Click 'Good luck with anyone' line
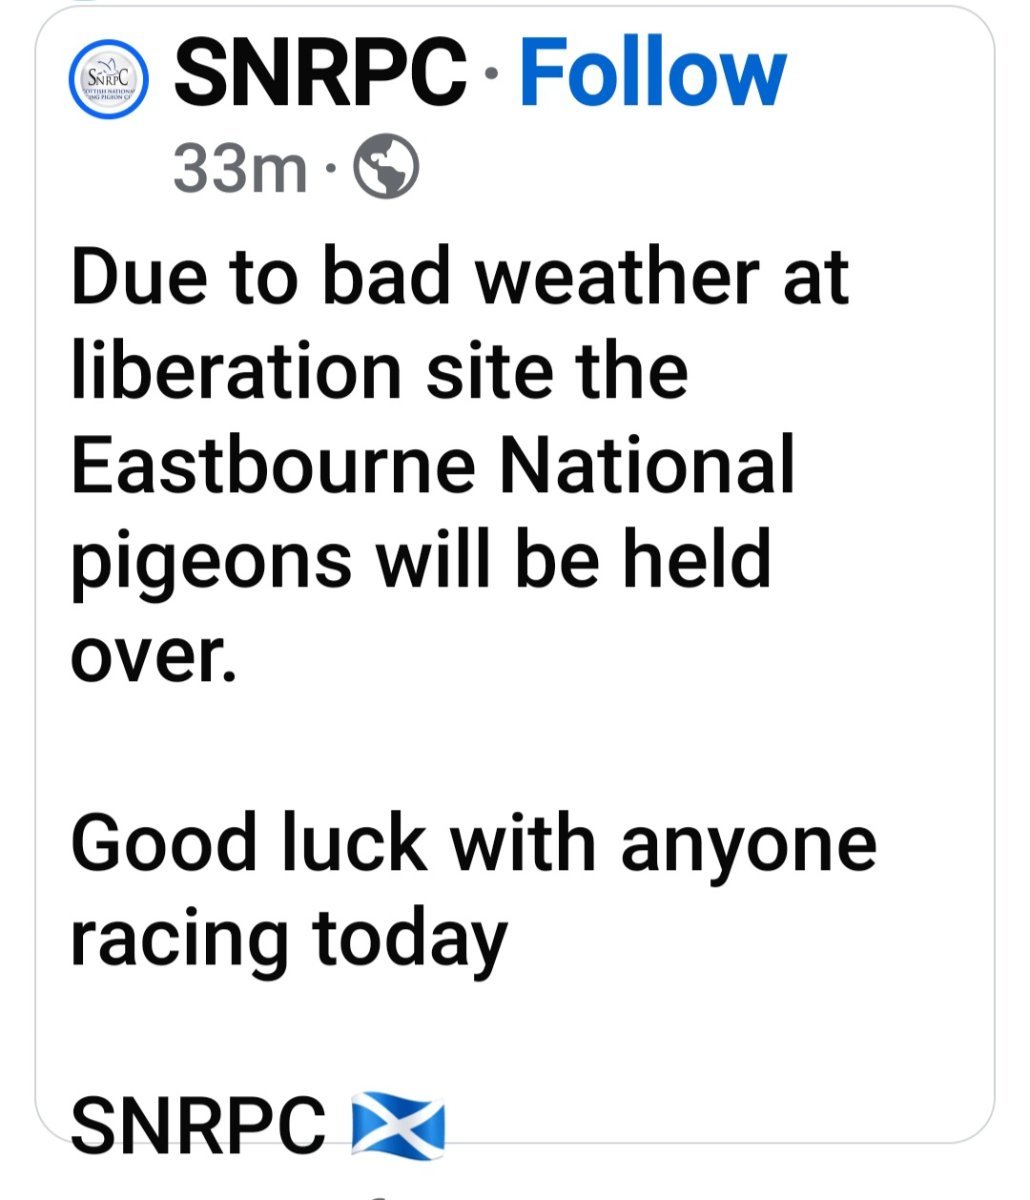The height and width of the screenshot is (1200, 1030). pyautogui.click(x=474, y=845)
